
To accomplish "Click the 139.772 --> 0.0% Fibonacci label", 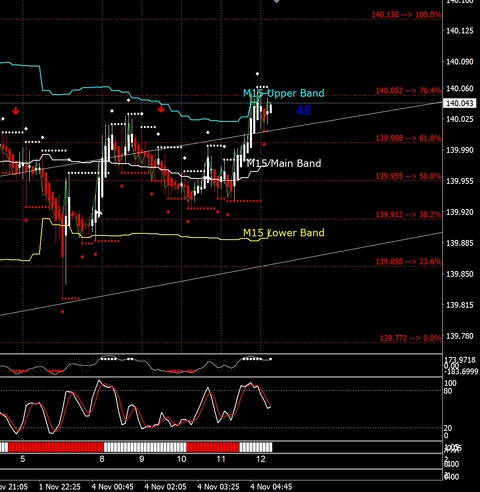I will click(411, 338).
